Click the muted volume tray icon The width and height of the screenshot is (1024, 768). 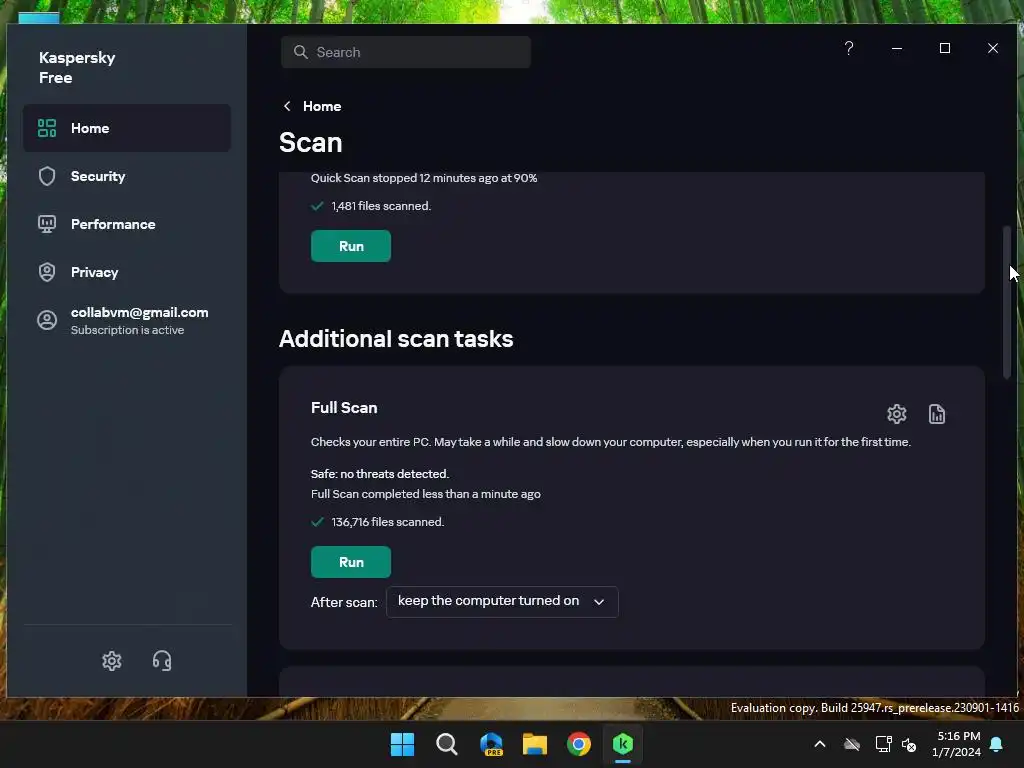pos(909,744)
